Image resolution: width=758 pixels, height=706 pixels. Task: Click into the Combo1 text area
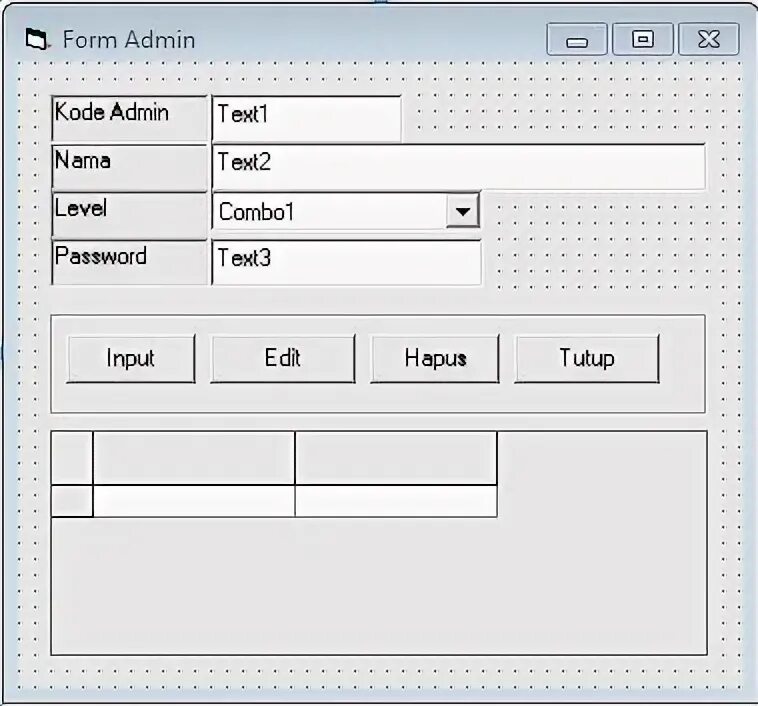330,211
